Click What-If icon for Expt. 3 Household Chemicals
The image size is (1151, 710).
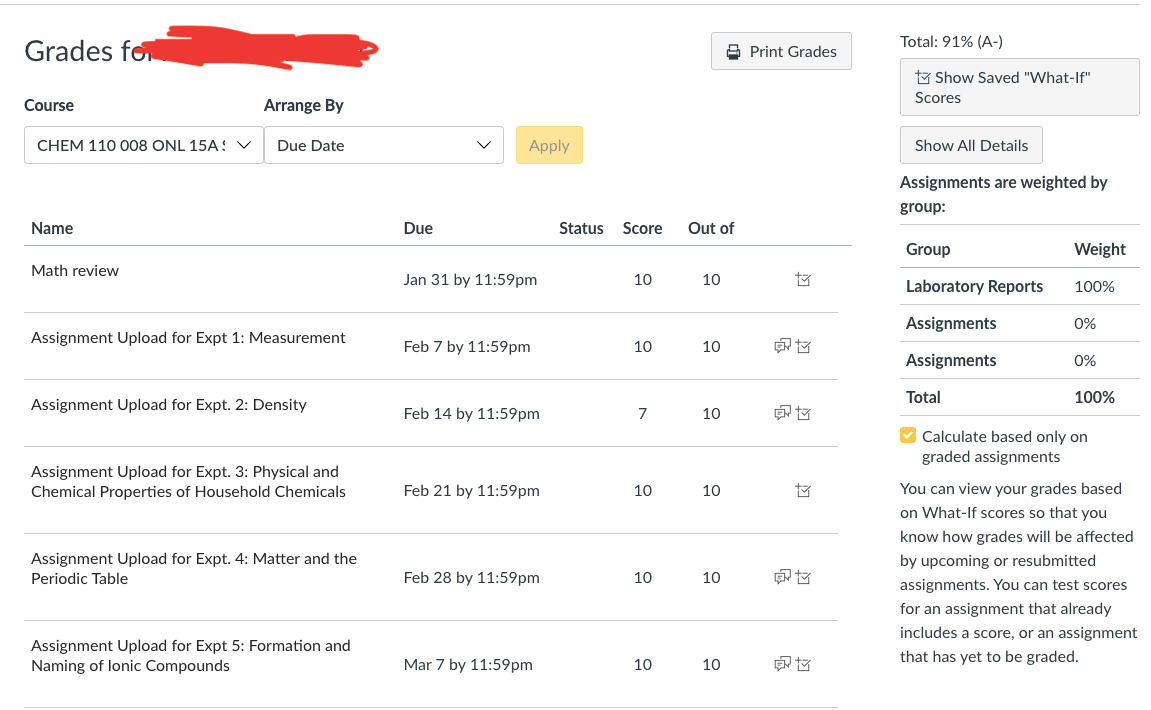coord(803,490)
